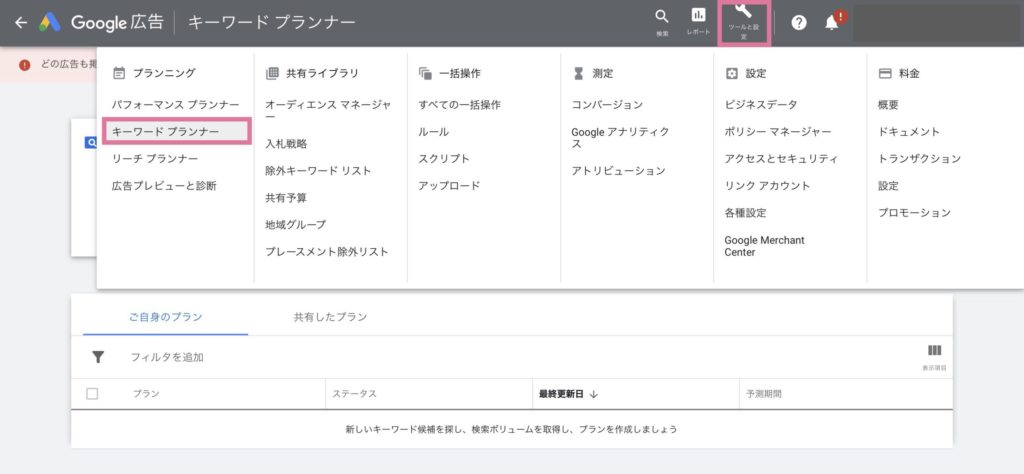Open ドキュメント under 料金
The width and height of the screenshot is (1024, 474).
909,131
